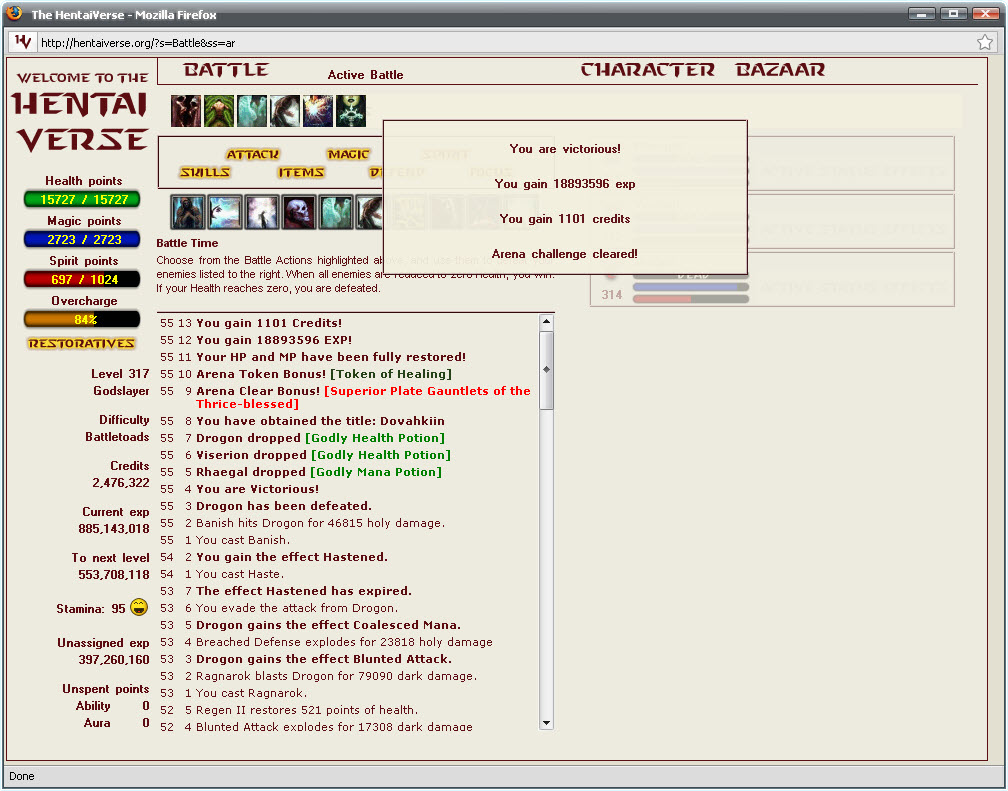Viewport: 1008px width, 791px height.
Task: Click the Credits value 2,476,322
Action: click(121, 482)
